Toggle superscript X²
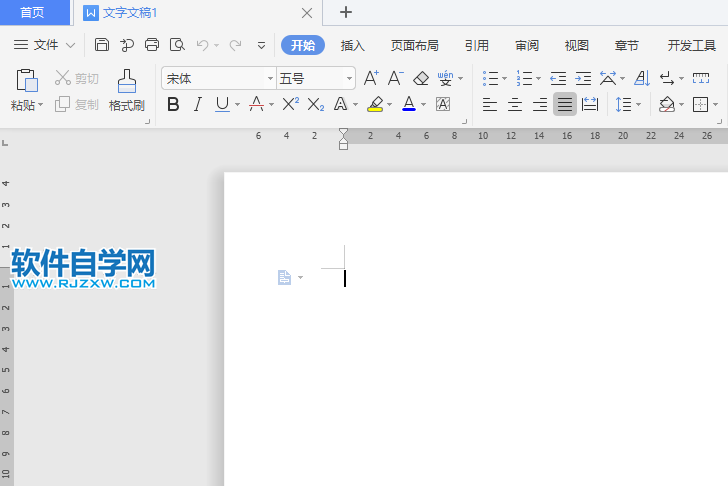This screenshot has height=486, width=728. (291, 104)
